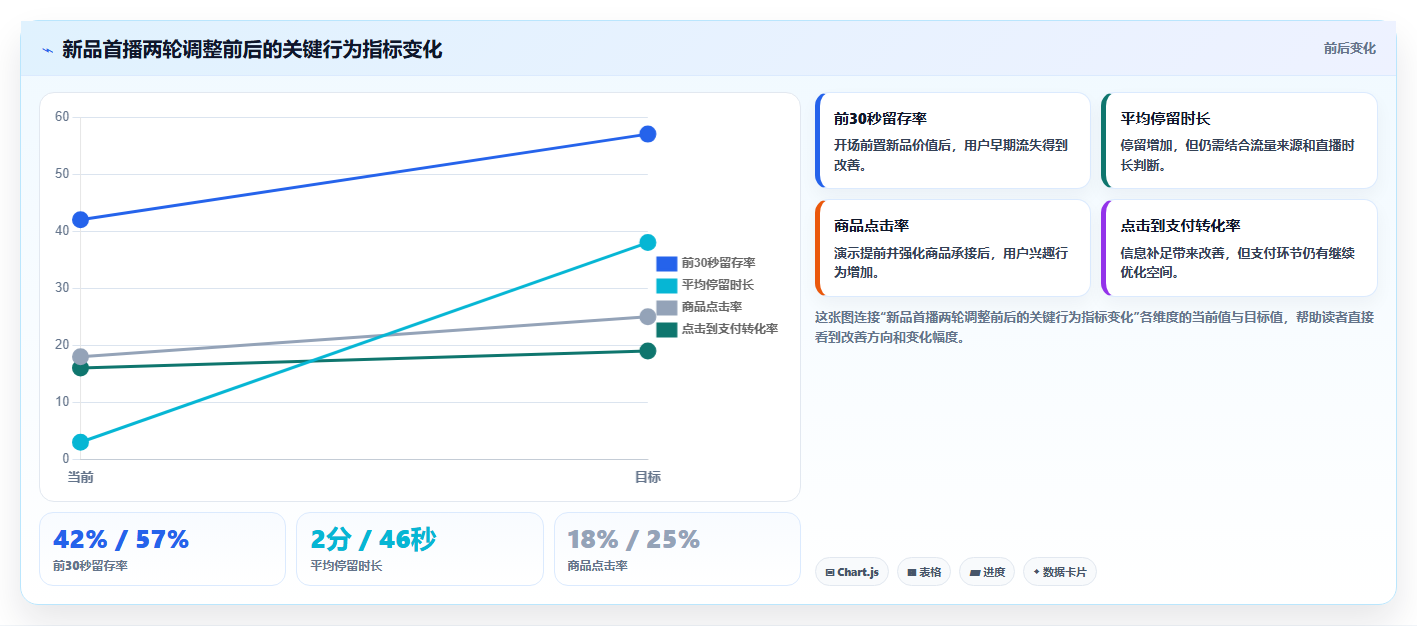Click the 2分 / 46秒 stat card

pos(420,549)
